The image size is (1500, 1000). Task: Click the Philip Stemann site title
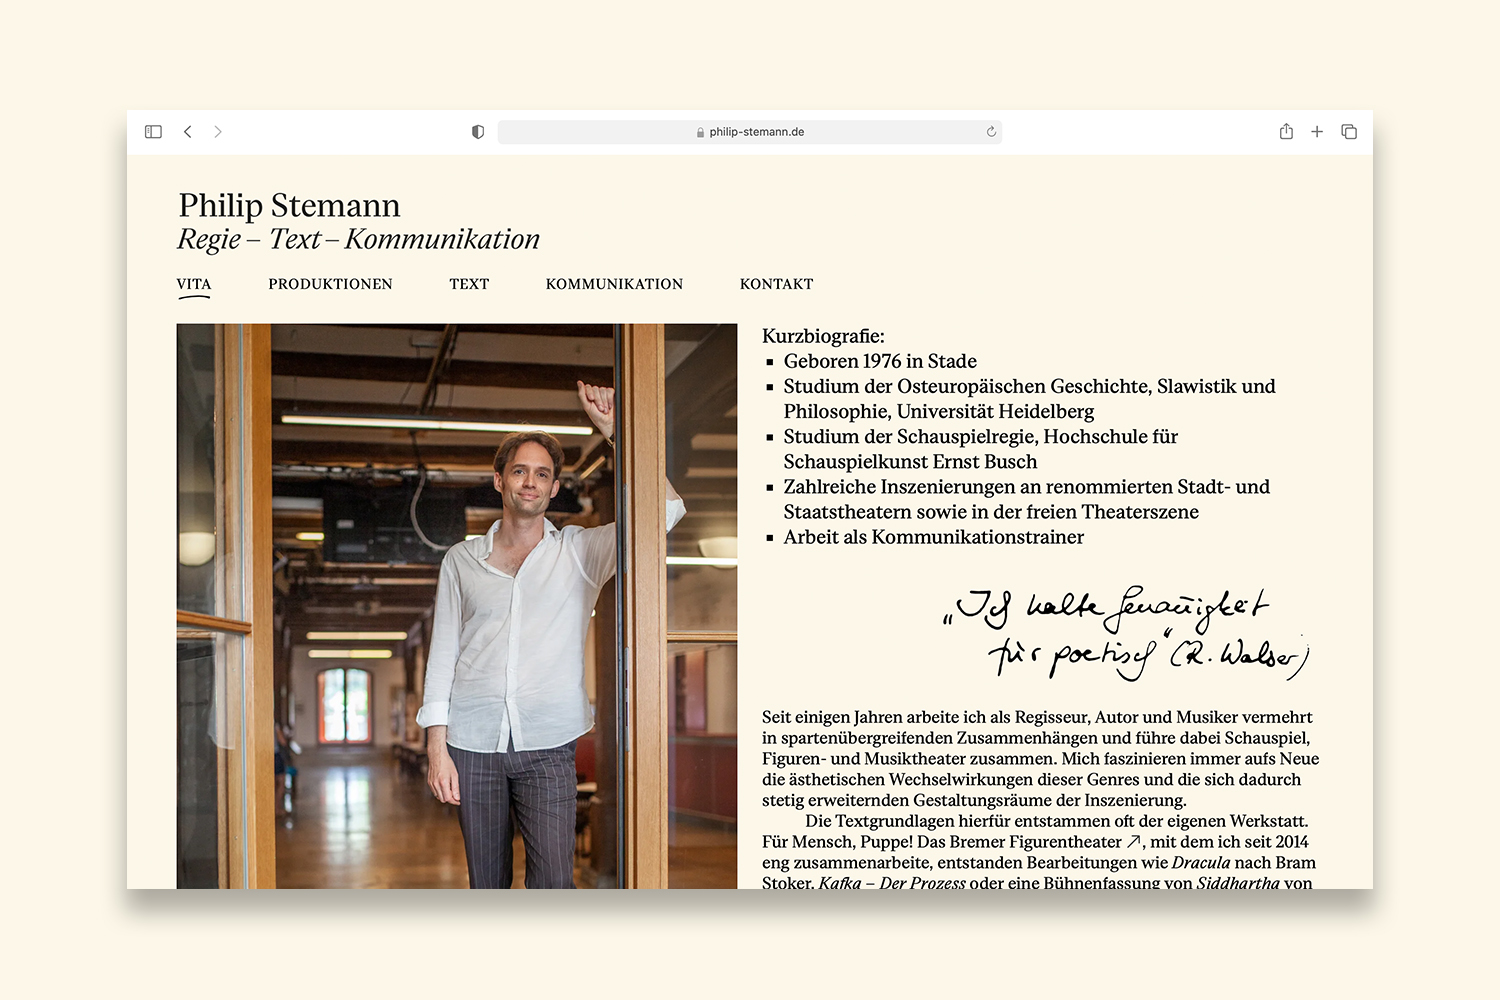[x=289, y=205]
